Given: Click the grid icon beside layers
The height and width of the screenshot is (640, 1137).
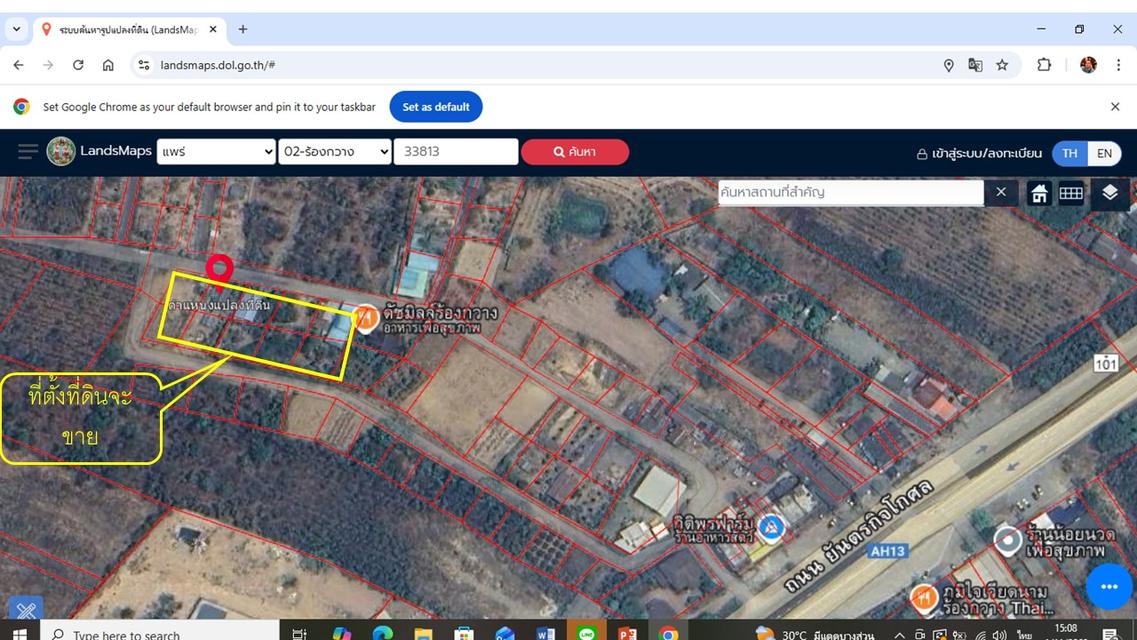Looking at the screenshot, I should click(1071, 193).
